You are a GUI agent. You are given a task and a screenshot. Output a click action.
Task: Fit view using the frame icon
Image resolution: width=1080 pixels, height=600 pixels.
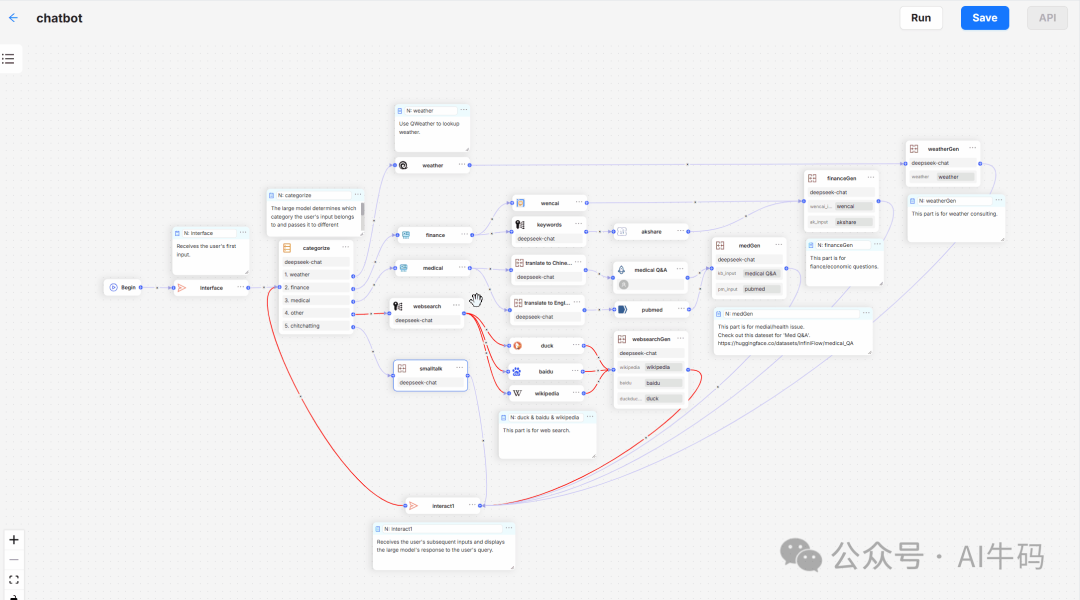pos(14,579)
